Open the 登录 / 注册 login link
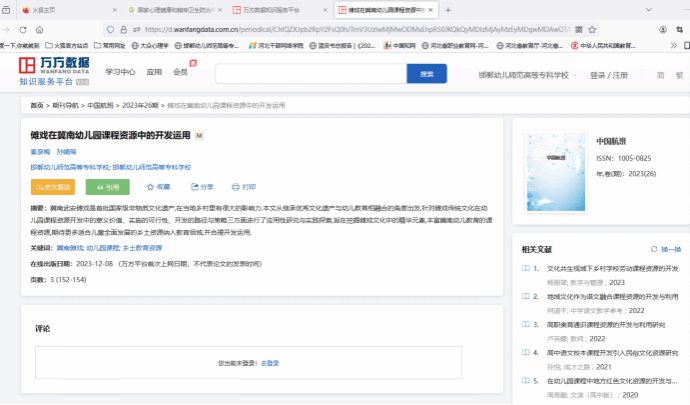This screenshot has height=405, width=690. [609, 75]
